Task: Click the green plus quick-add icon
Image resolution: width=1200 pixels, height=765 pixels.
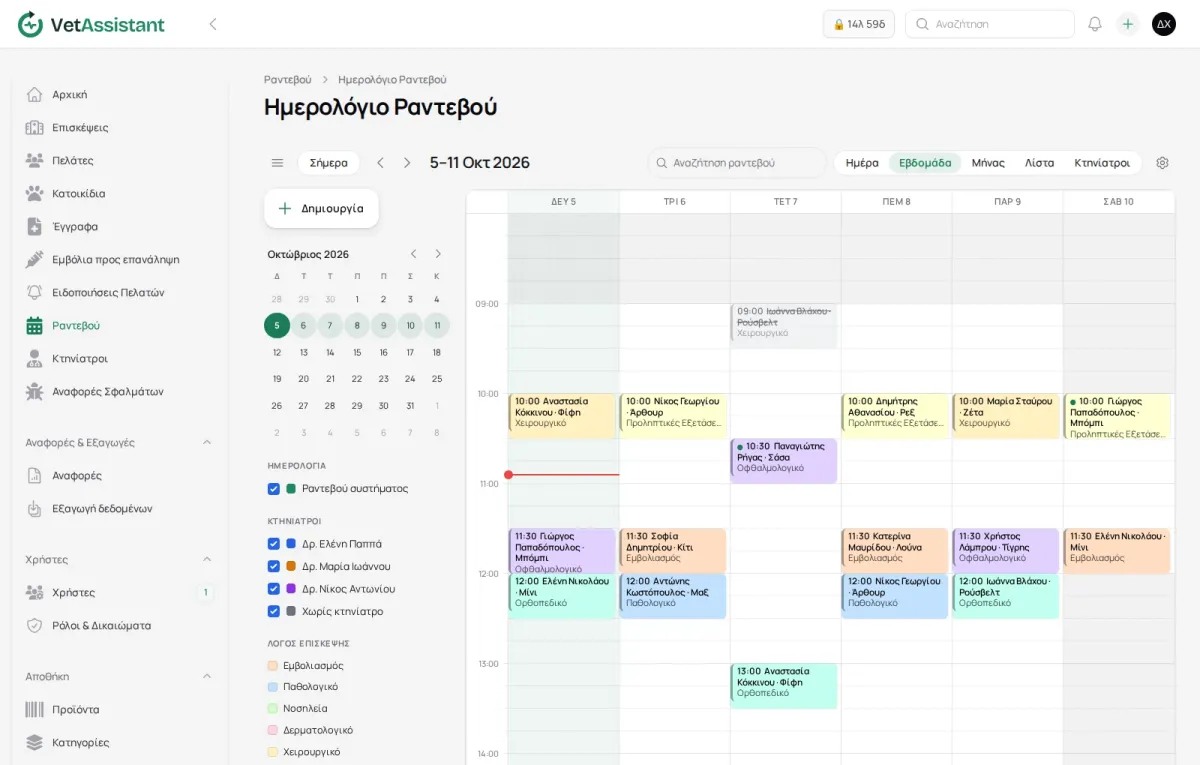Action: [x=1128, y=24]
